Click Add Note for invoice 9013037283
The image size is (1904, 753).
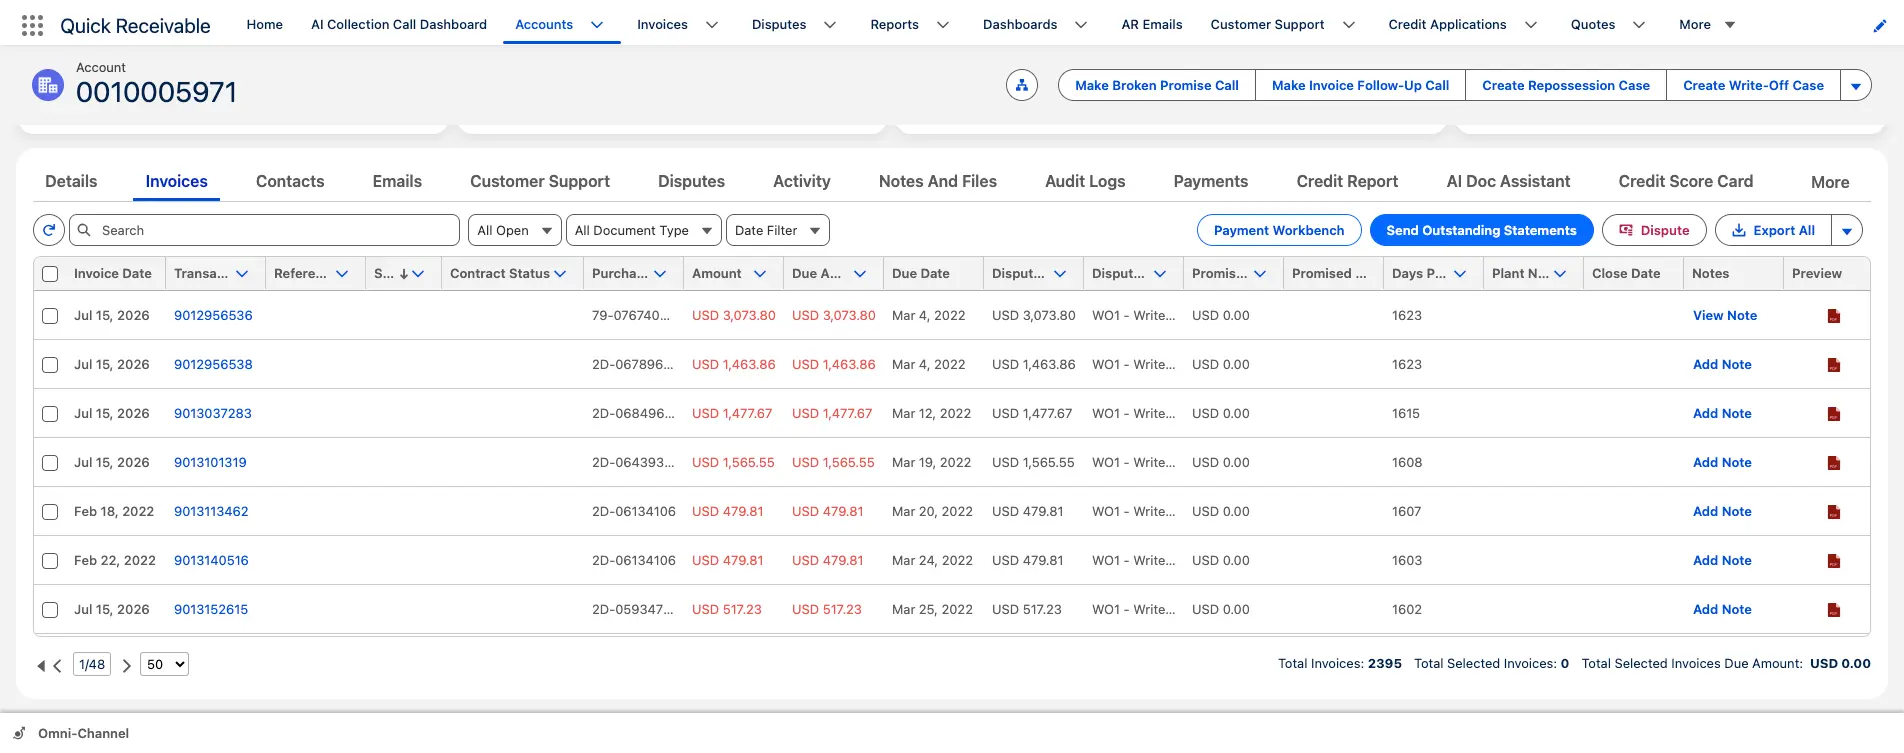tap(1722, 414)
